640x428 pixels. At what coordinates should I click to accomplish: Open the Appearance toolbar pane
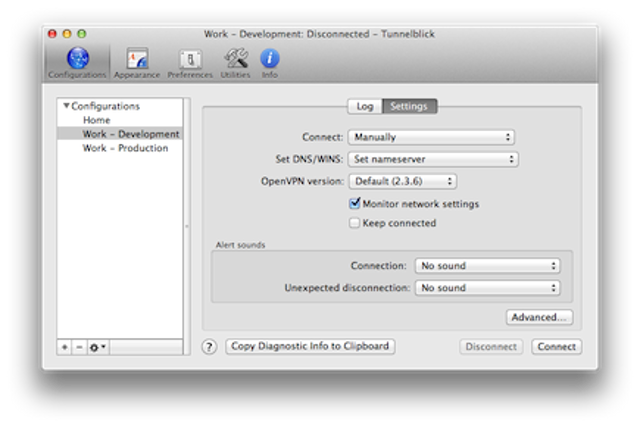pos(137,63)
